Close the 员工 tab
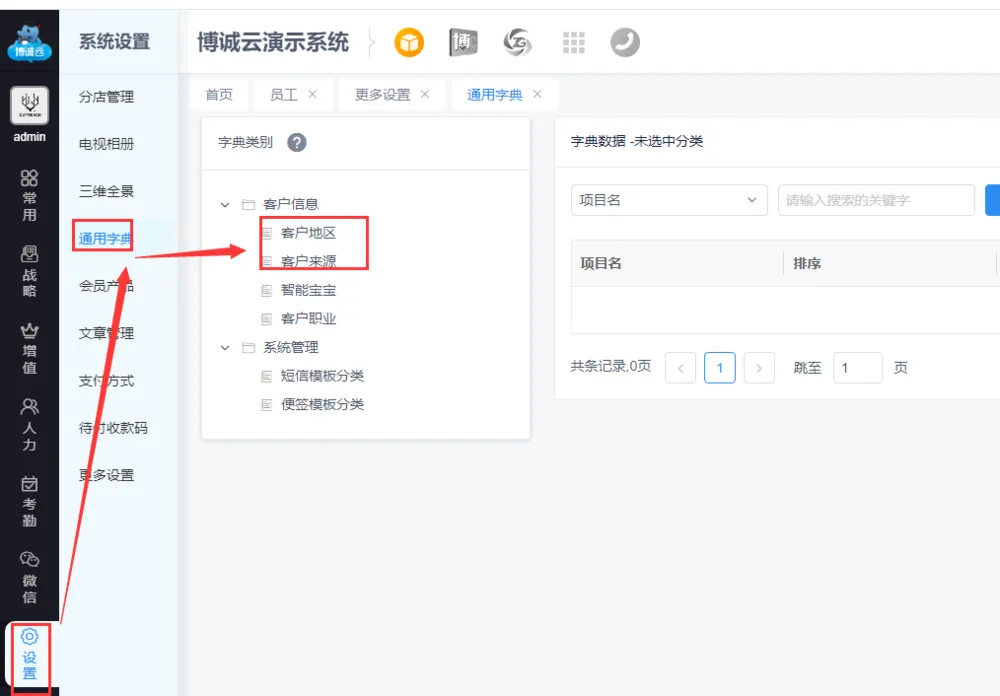 pos(312,94)
